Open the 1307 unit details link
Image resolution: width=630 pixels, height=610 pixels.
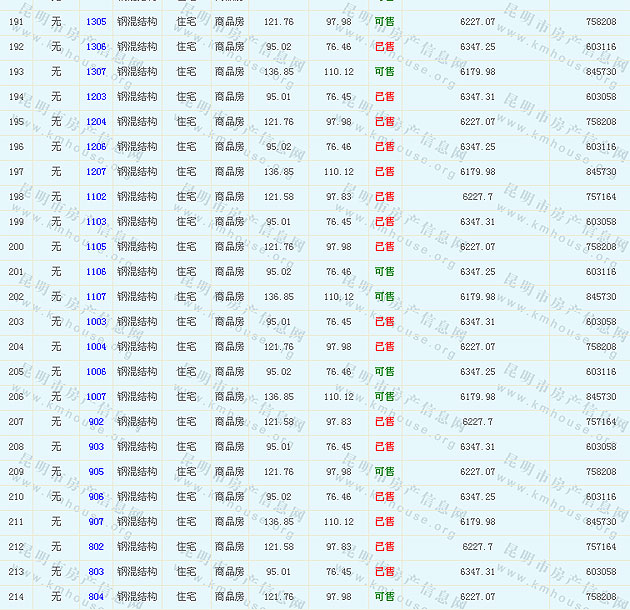click(96, 72)
